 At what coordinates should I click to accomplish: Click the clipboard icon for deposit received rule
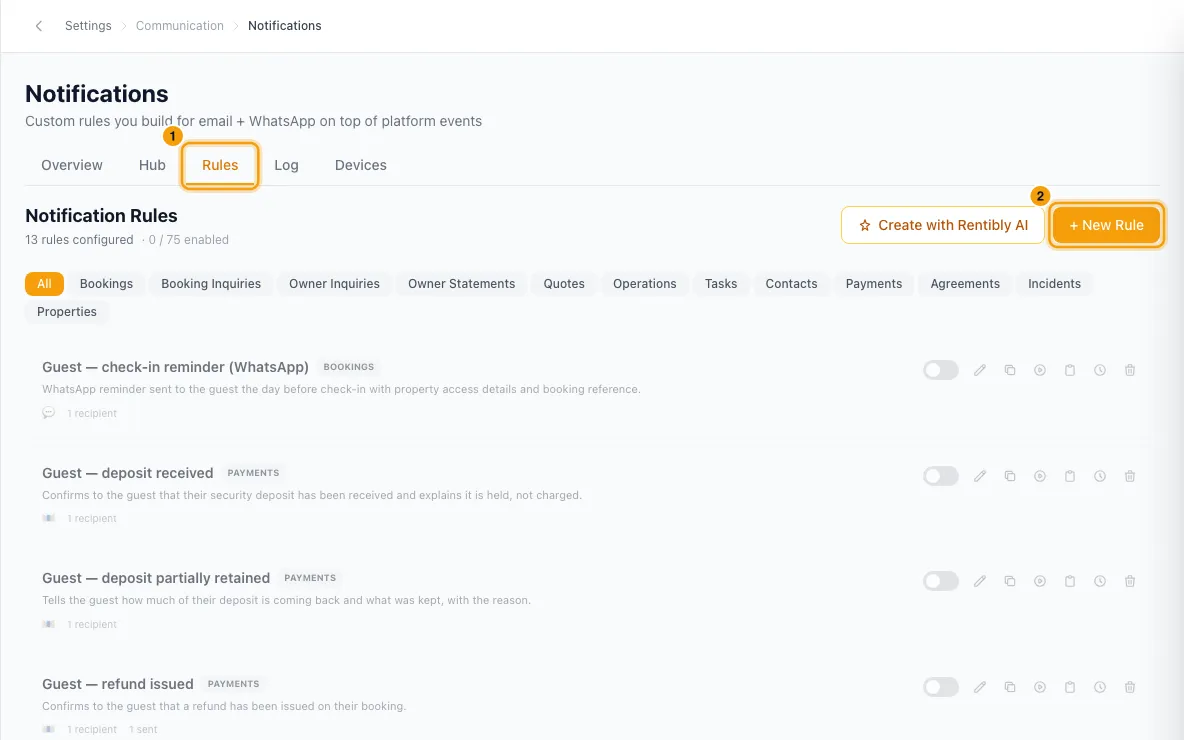coord(1070,476)
